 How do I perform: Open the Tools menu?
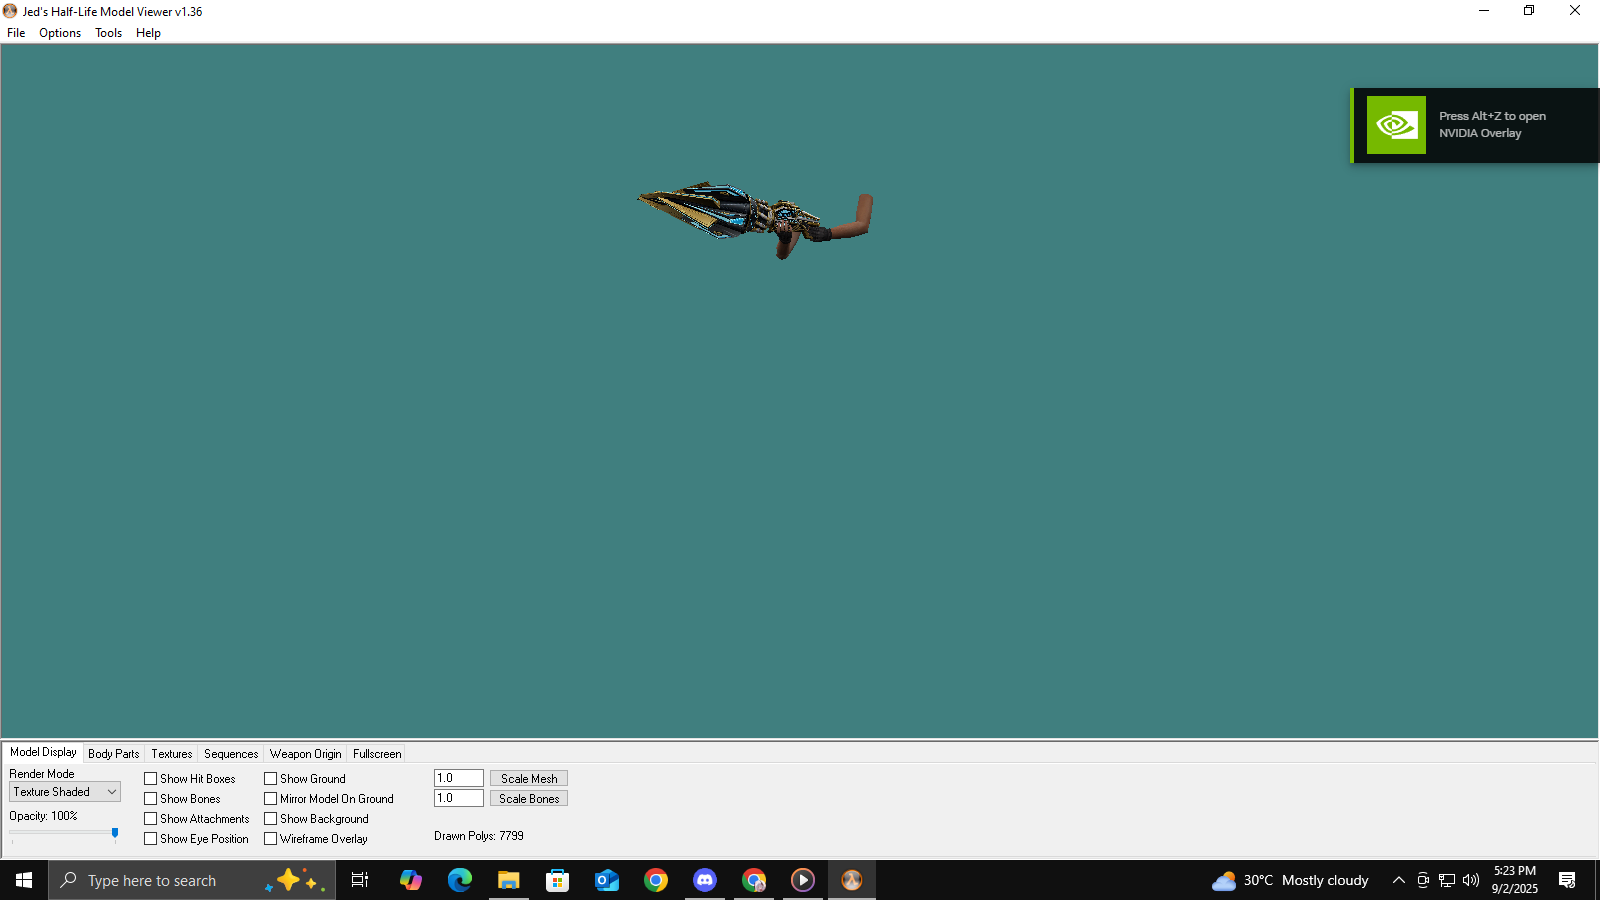coord(108,33)
